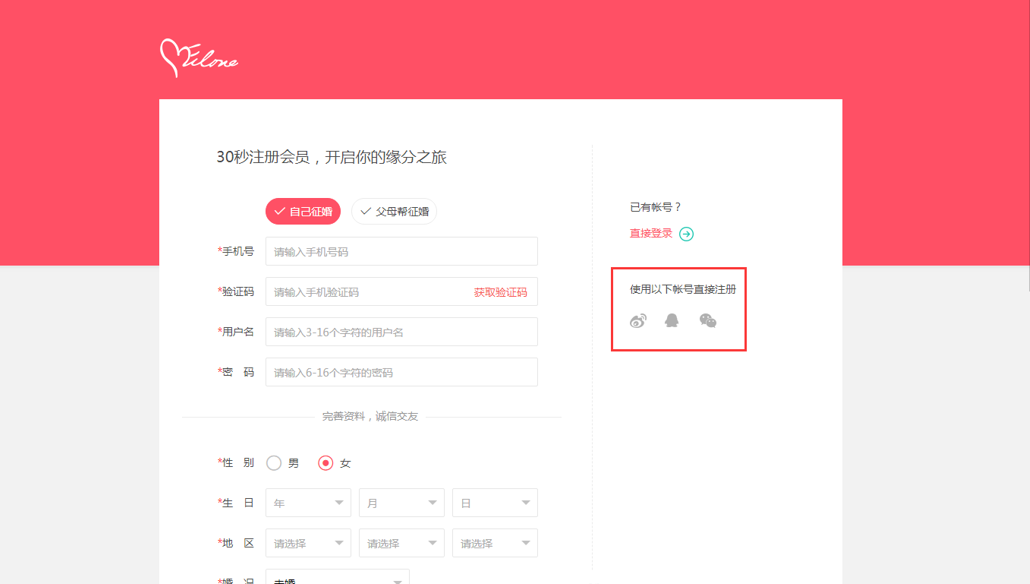Choose 女 gender radio button
Viewport: 1030px width, 584px height.
(325, 463)
